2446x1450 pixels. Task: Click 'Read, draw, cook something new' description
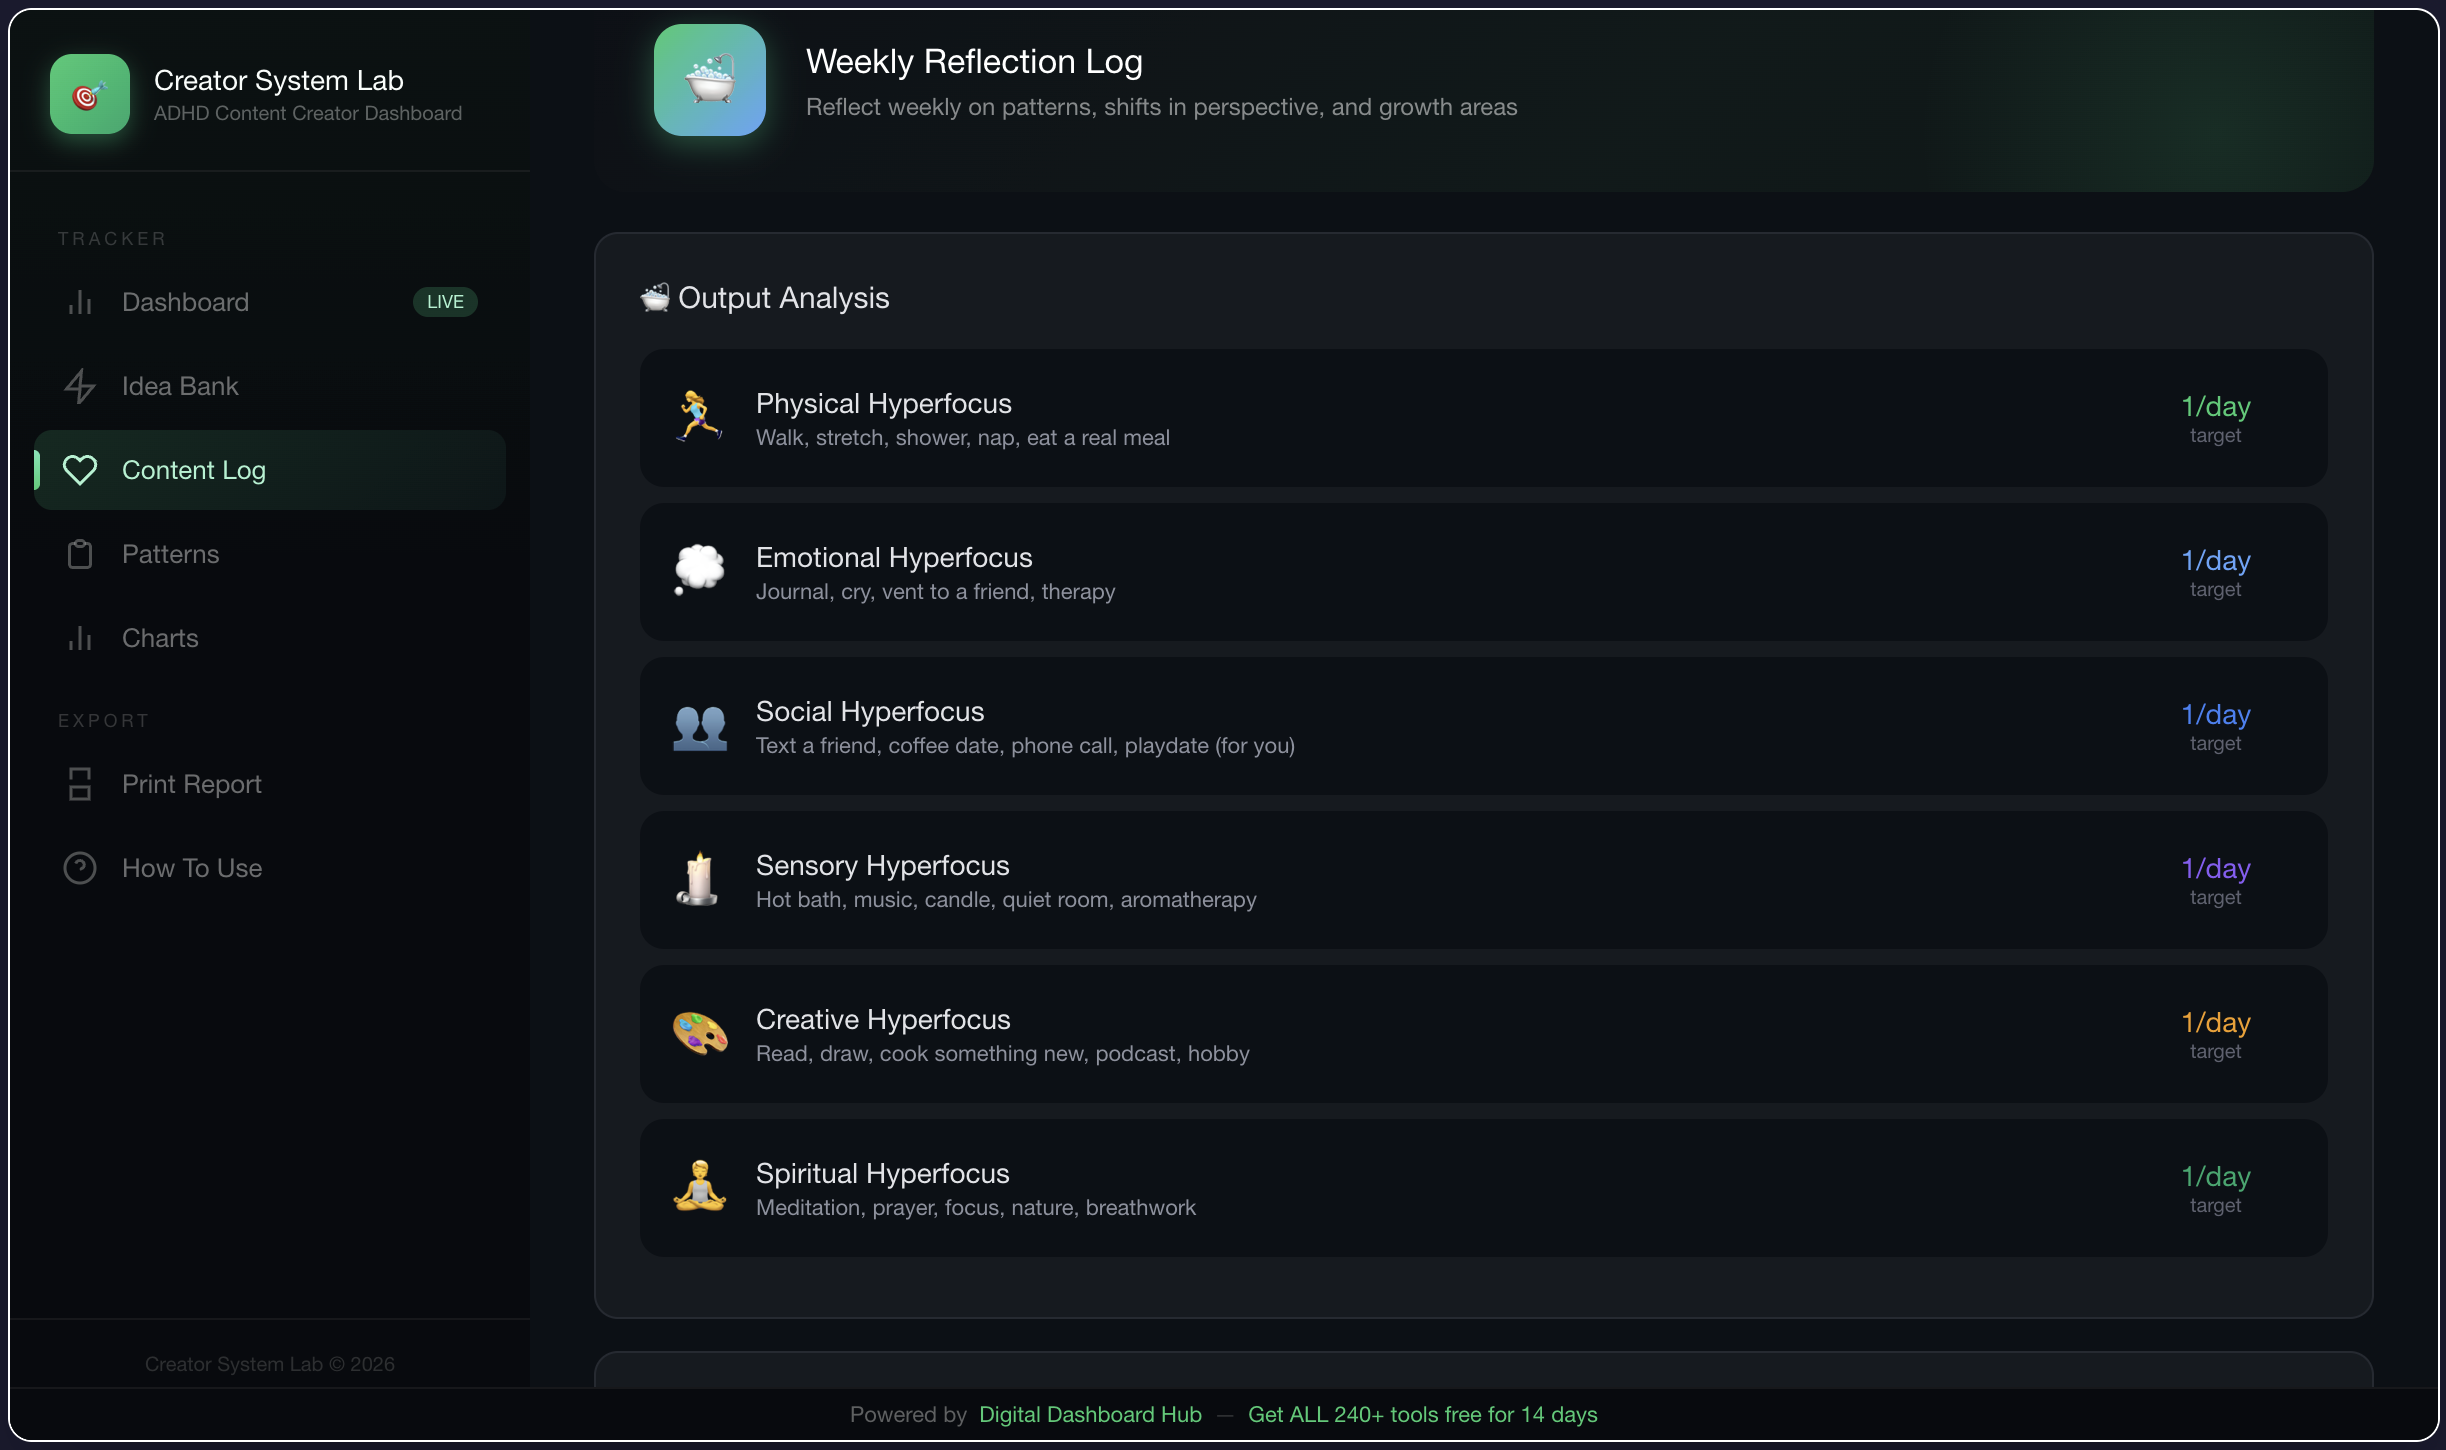(x=1002, y=1054)
